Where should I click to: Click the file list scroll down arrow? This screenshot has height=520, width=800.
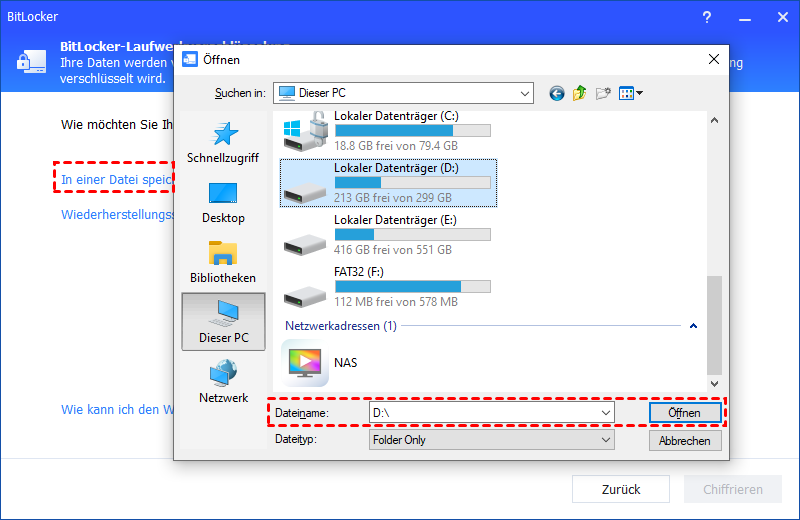pyautogui.click(x=714, y=384)
